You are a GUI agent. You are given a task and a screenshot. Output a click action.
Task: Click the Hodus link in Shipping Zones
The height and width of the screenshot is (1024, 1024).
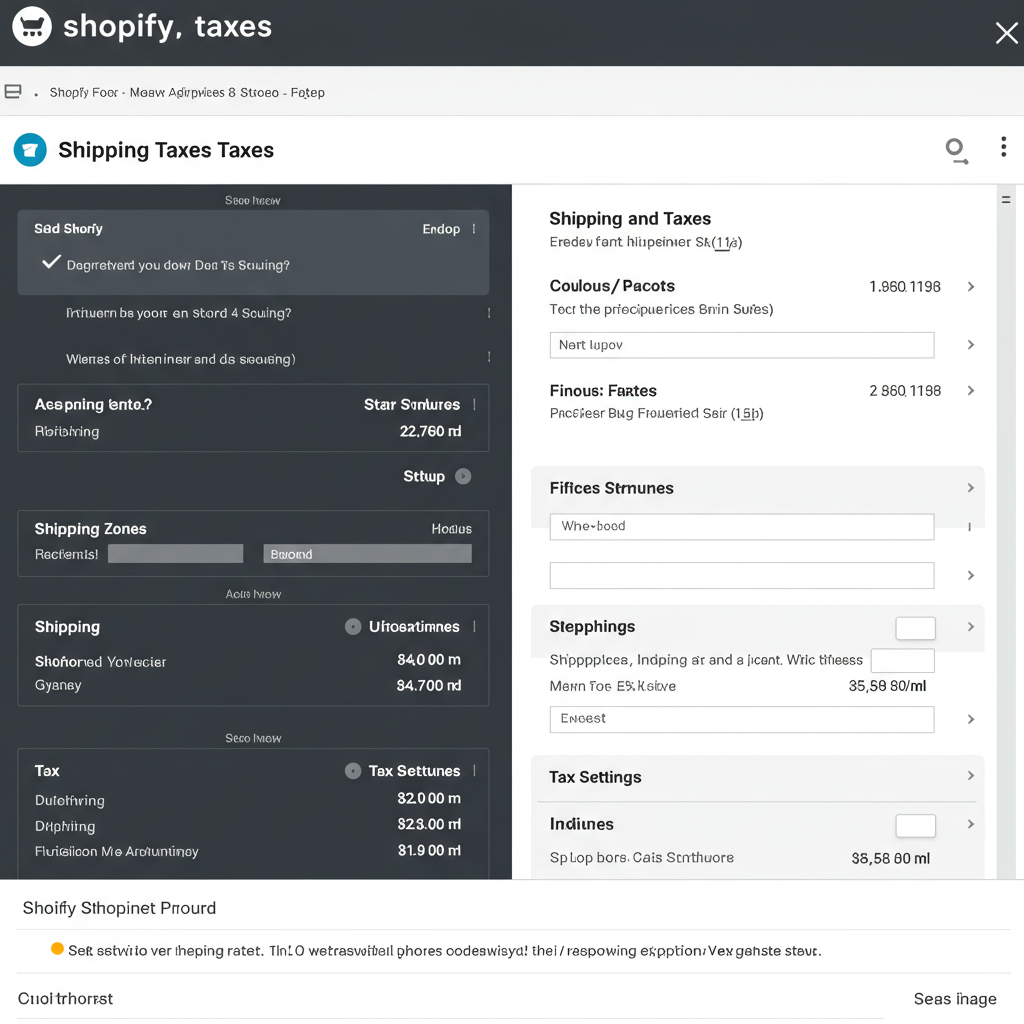point(451,529)
